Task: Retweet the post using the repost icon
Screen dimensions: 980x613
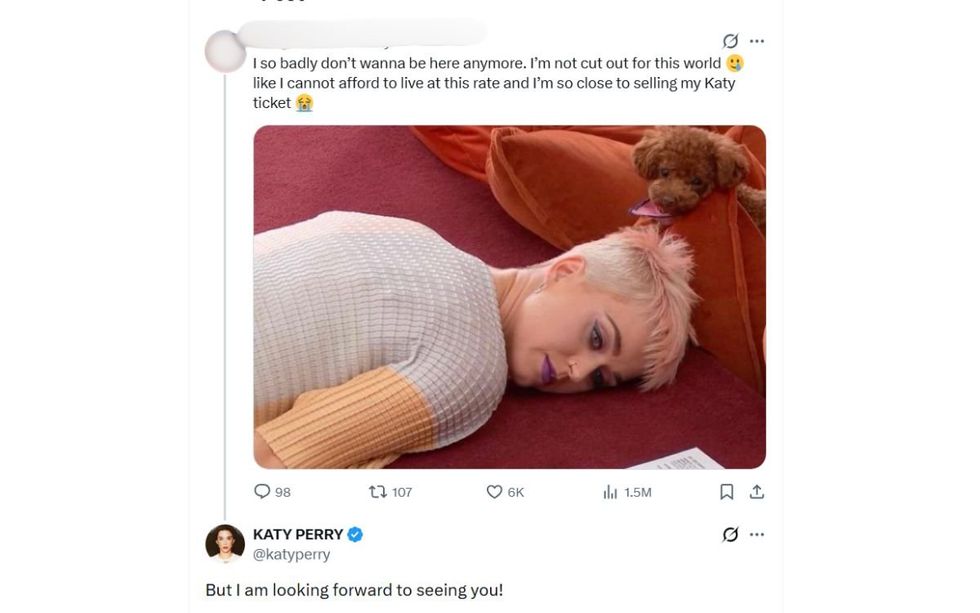Action: click(x=376, y=491)
